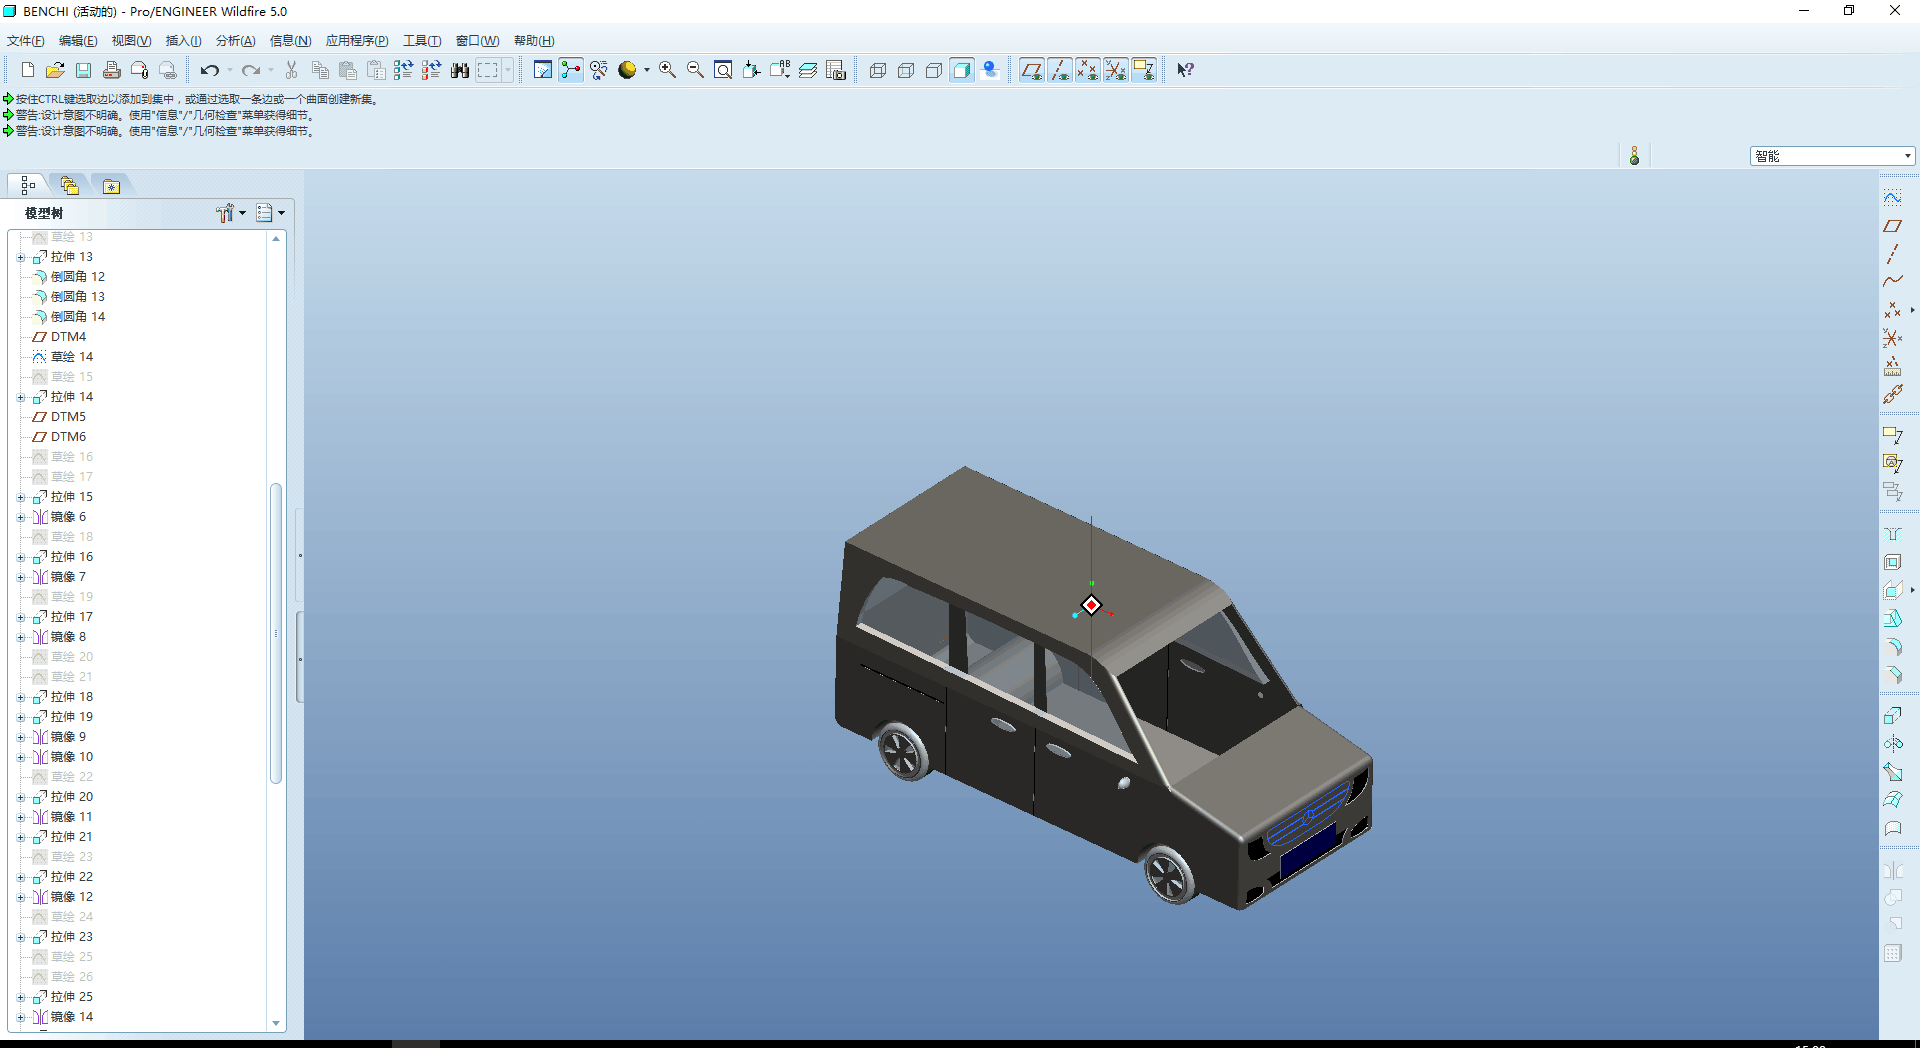
Task: Select 倒圆角 12 feature in model tree
Action: point(77,277)
